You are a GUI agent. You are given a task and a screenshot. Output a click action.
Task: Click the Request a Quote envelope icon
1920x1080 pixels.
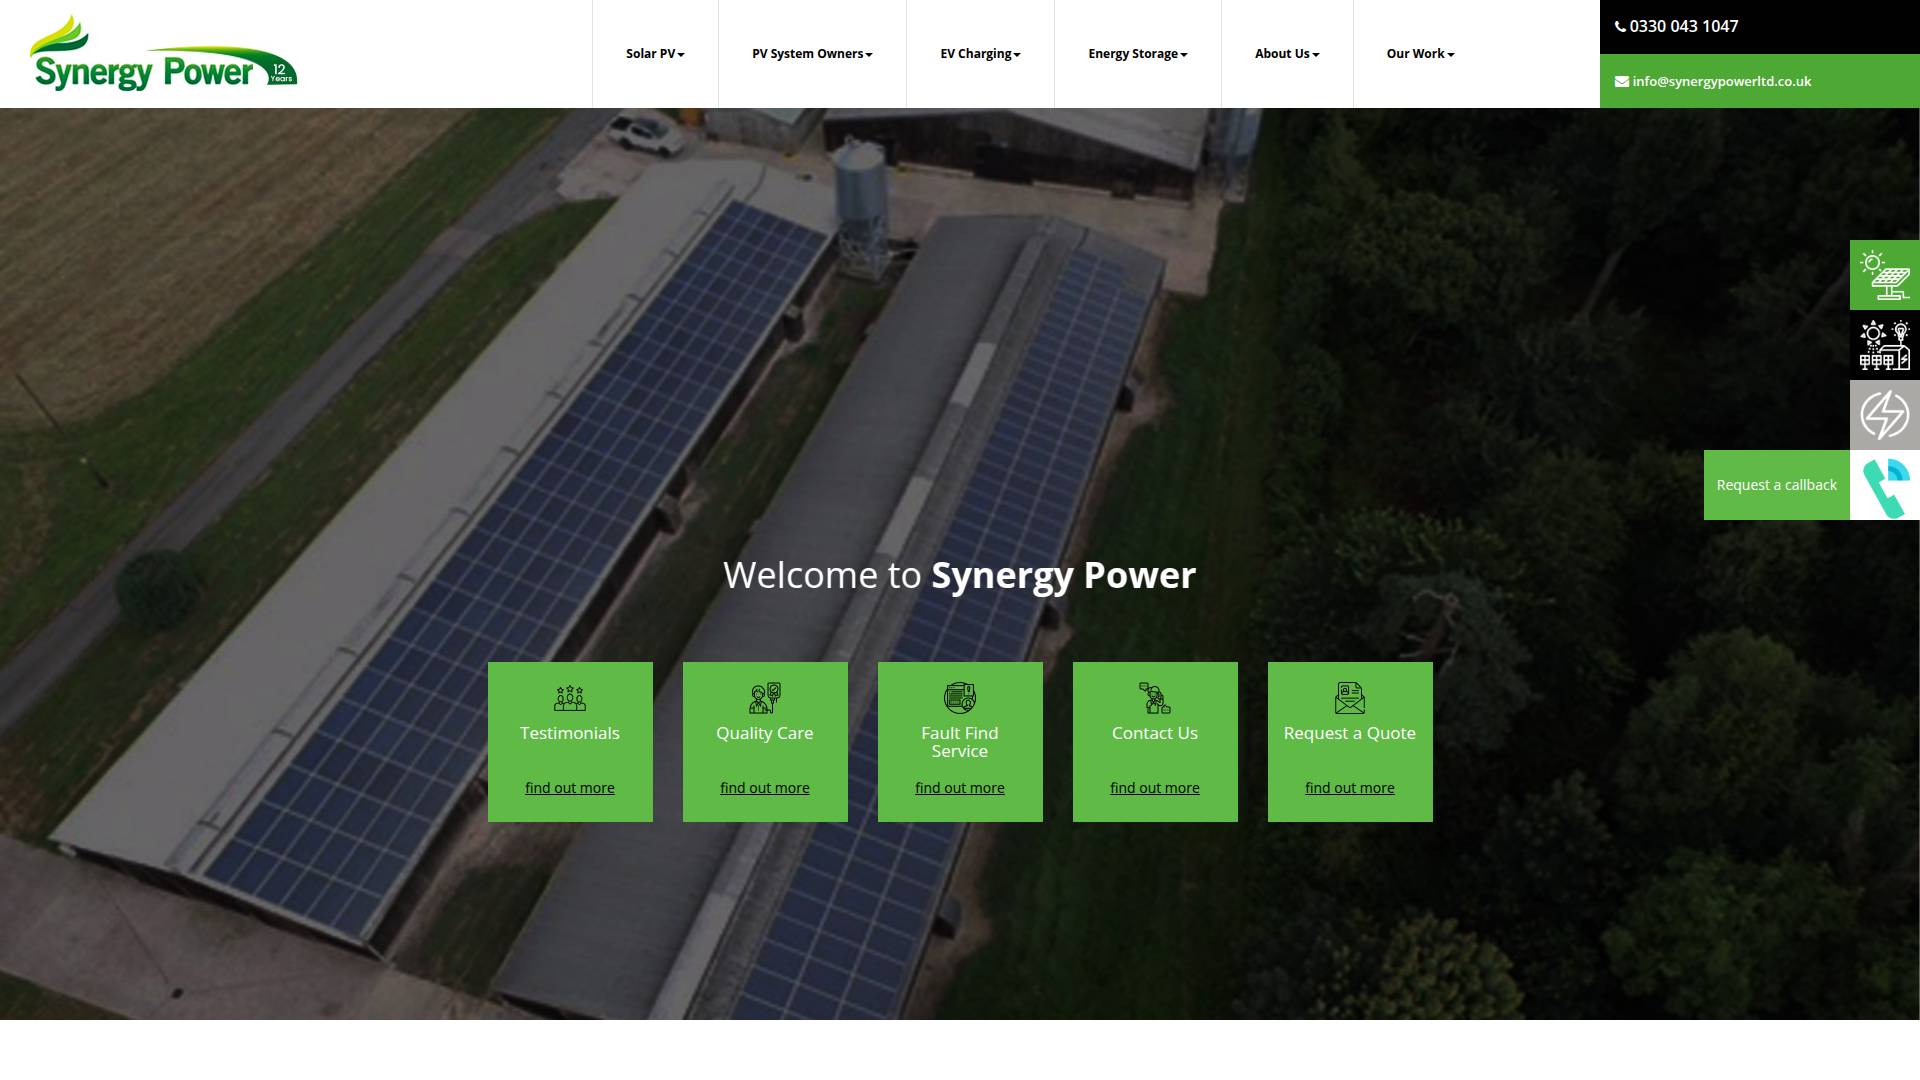1350,697
